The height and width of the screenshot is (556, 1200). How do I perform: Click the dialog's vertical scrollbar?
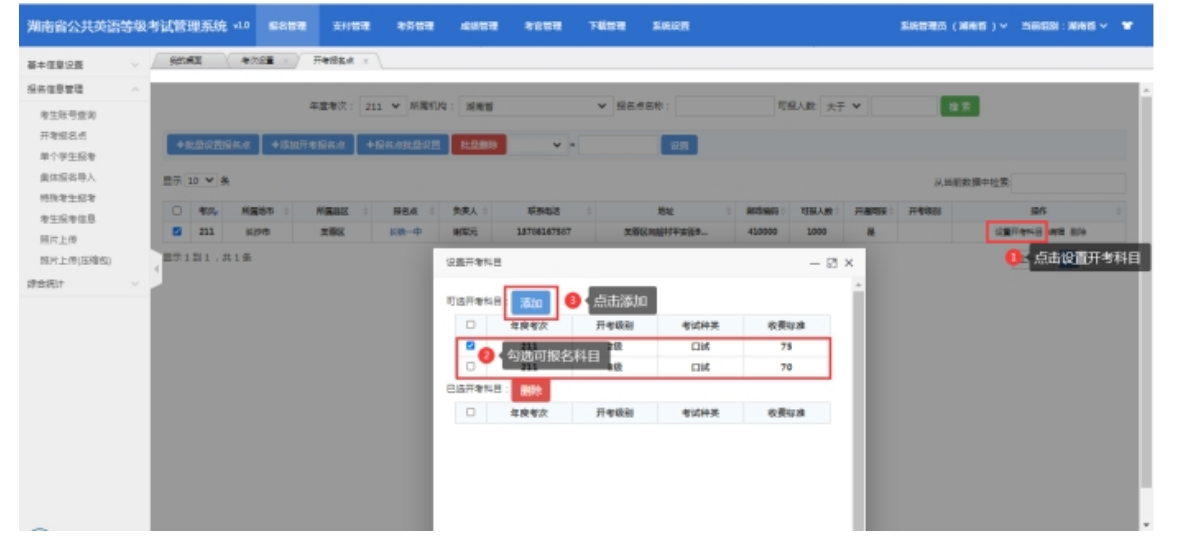pyautogui.click(x=858, y=400)
